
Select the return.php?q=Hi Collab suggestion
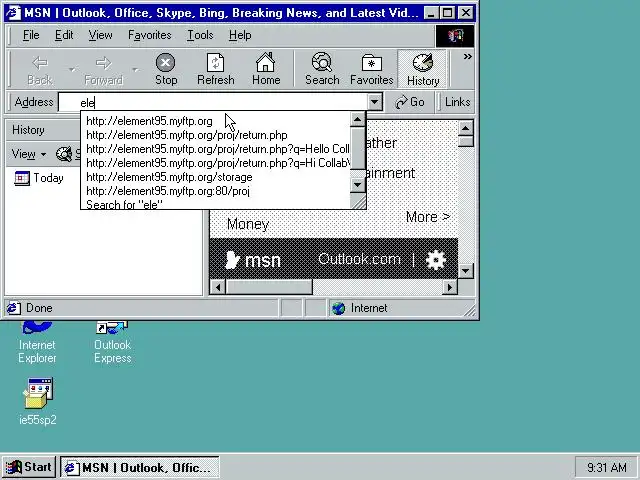click(216, 163)
